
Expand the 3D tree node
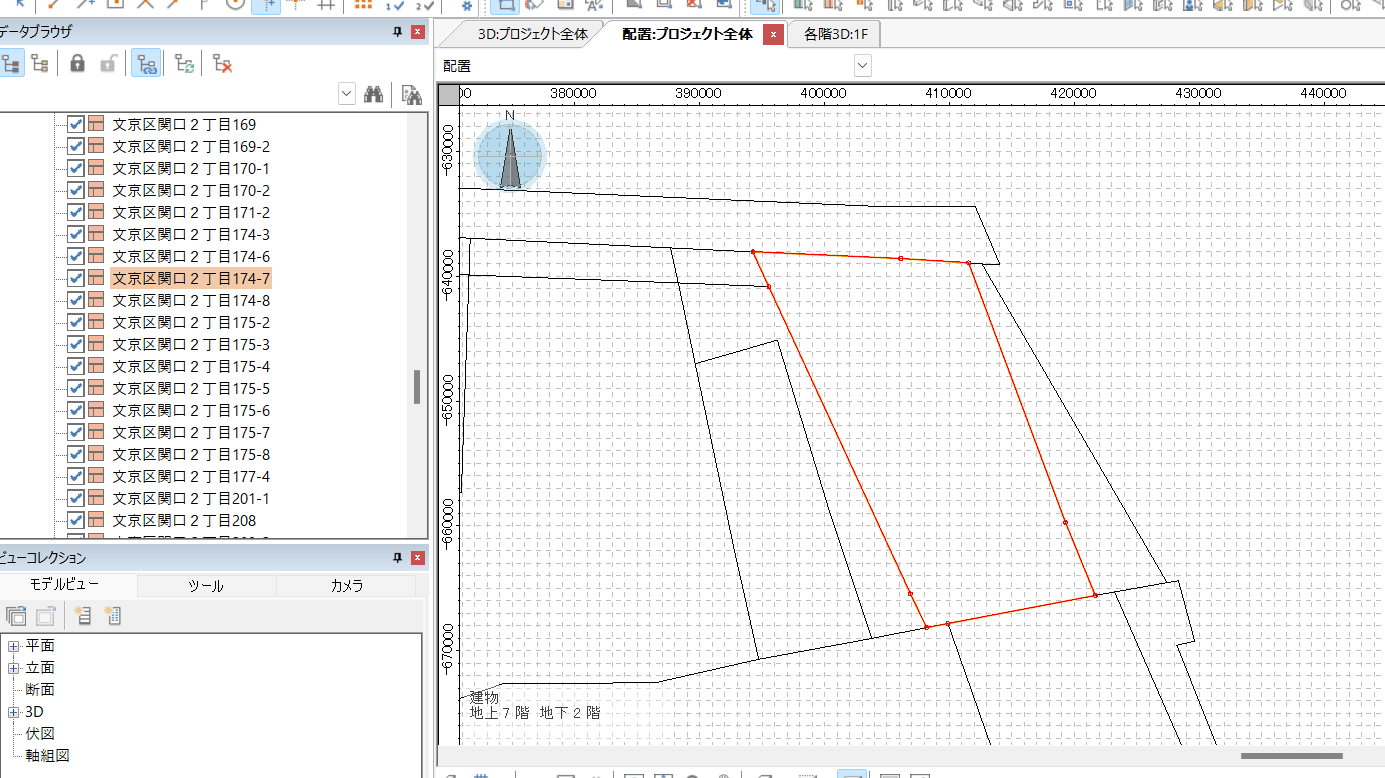coord(14,712)
